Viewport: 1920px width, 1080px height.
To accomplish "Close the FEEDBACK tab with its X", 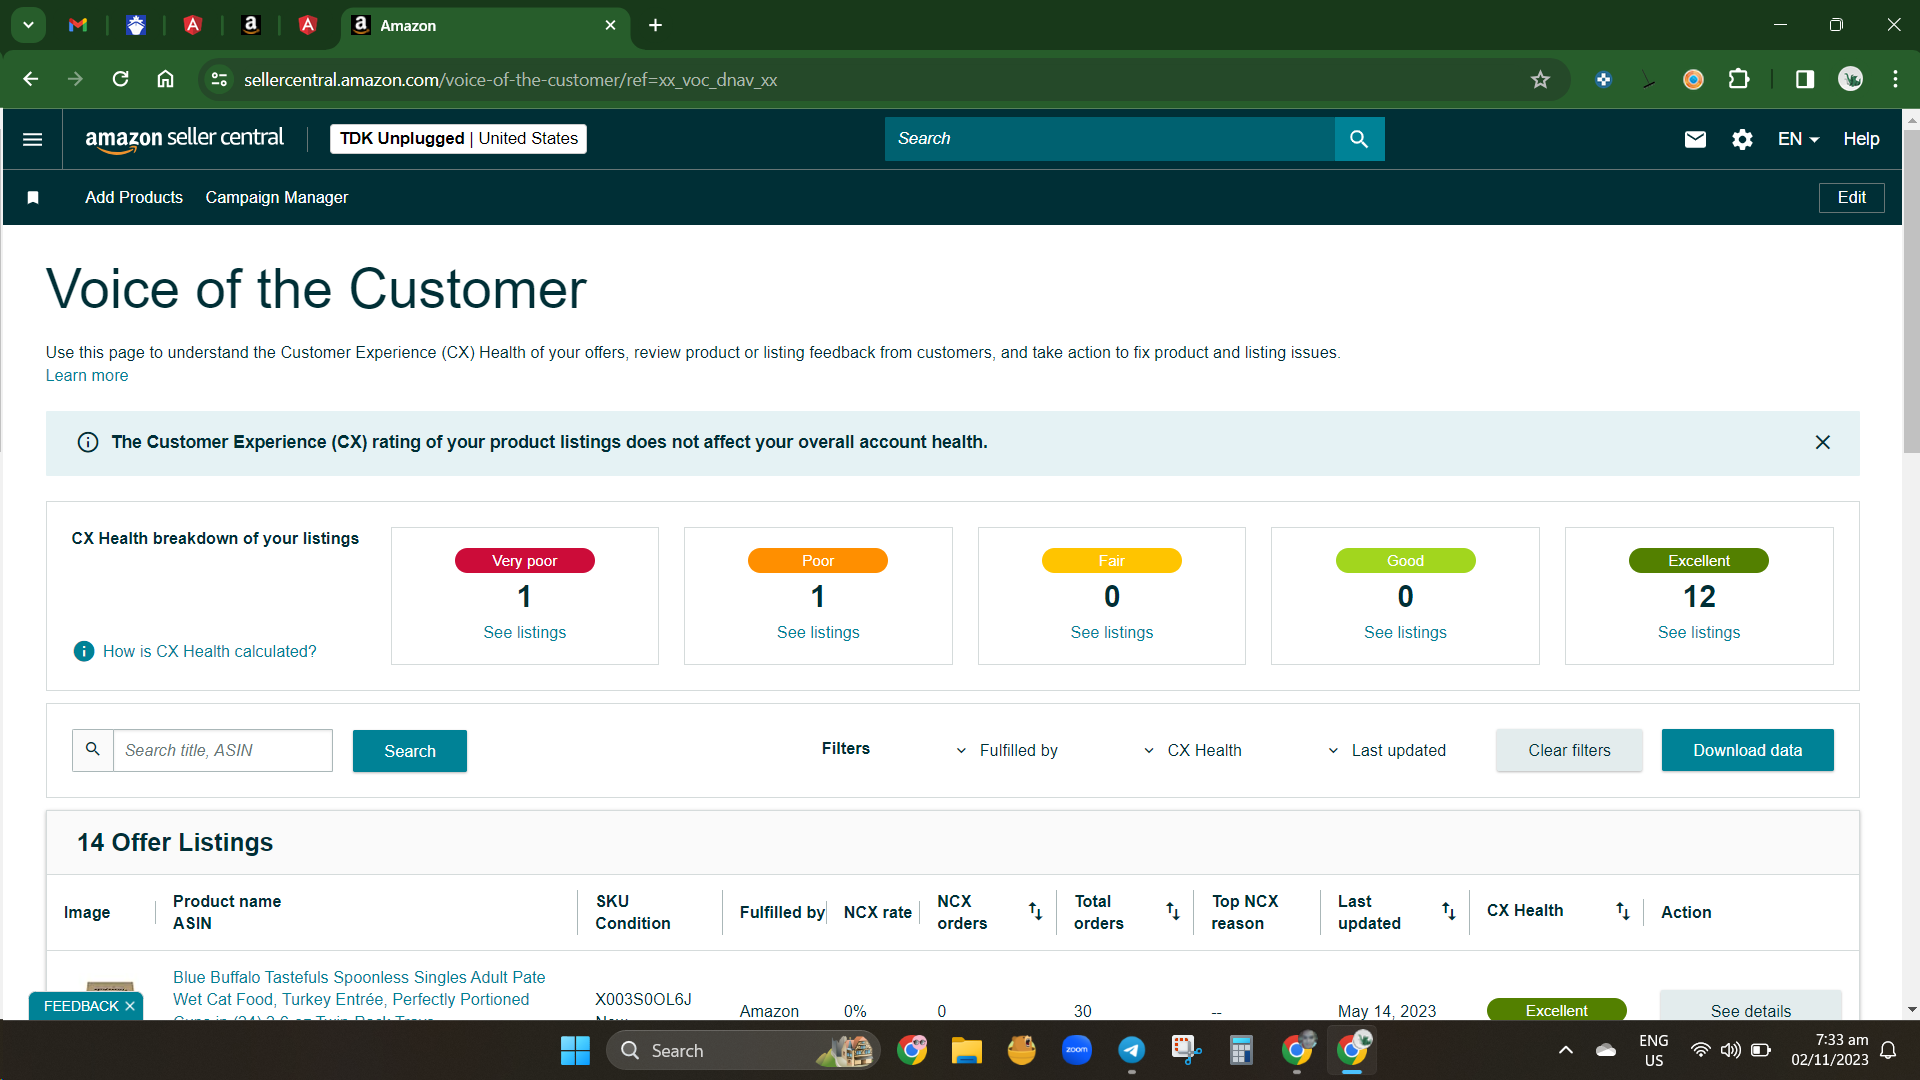I will [130, 1006].
